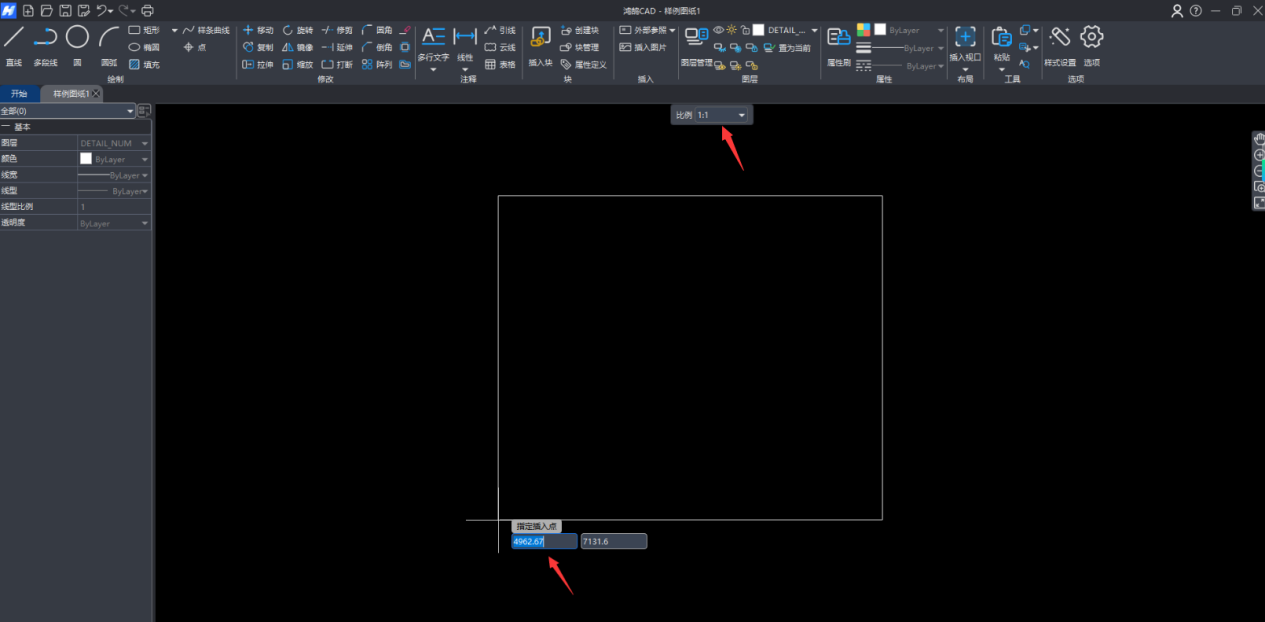Open the 比例 1:1 scale dropdown
The width and height of the screenshot is (1265, 622).
coord(721,115)
